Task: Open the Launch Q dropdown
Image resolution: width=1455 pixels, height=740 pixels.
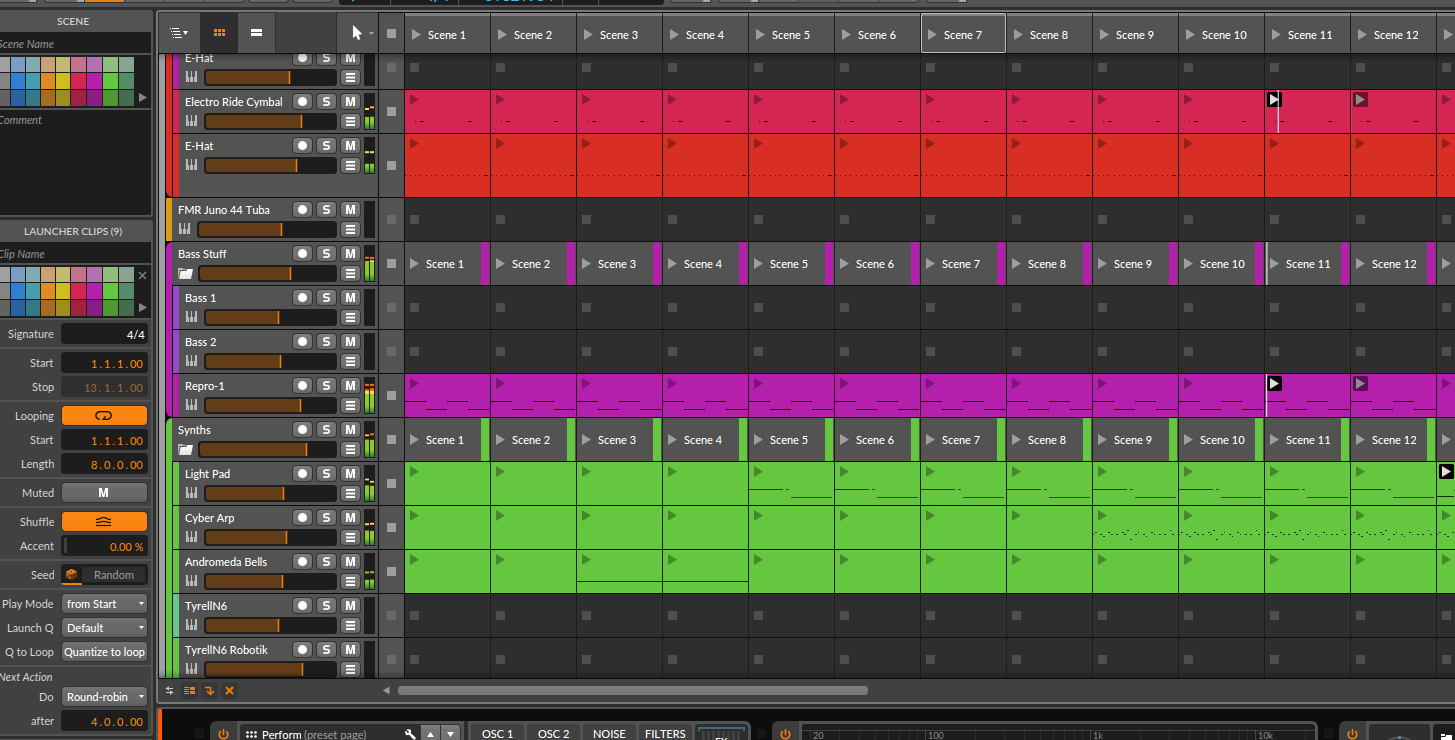Action: coord(104,628)
